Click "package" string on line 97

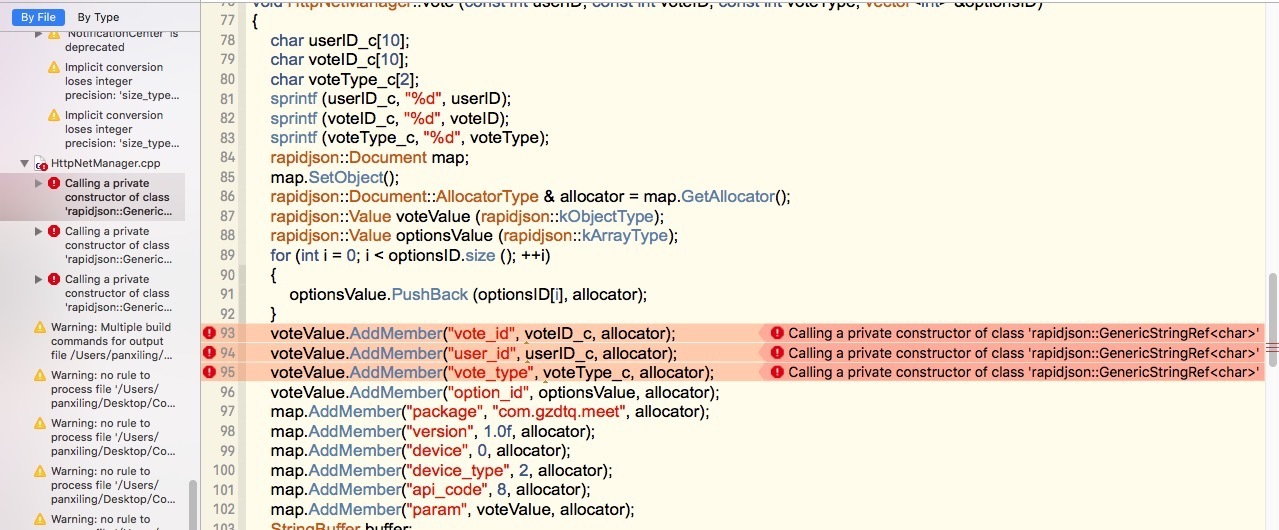[x=444, y=412]
